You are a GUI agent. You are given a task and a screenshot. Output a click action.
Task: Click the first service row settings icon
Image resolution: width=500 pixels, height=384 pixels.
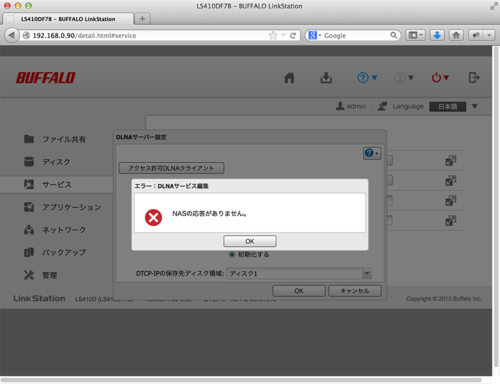pos(451,161)
